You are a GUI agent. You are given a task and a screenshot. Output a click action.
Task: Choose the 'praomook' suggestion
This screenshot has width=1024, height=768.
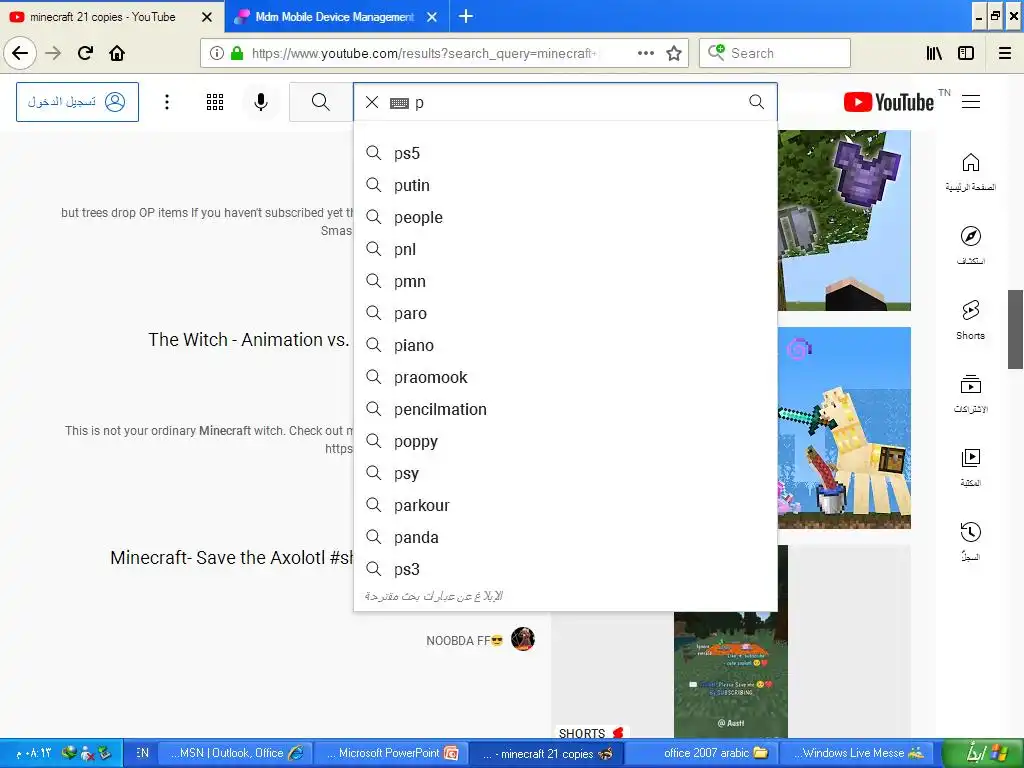pos(565,377)
